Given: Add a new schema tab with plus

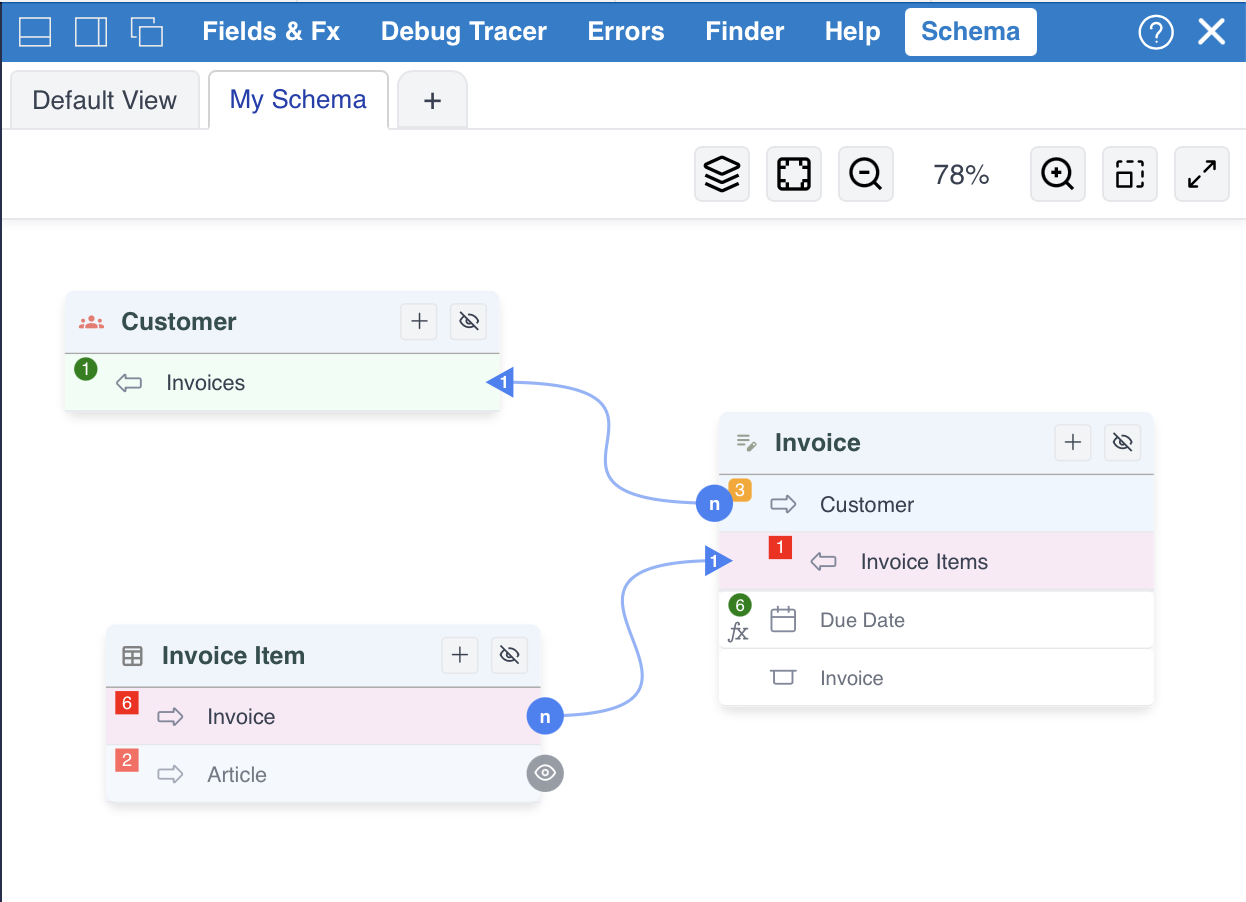Looking at the screenshot, I should tap(432, 101).
